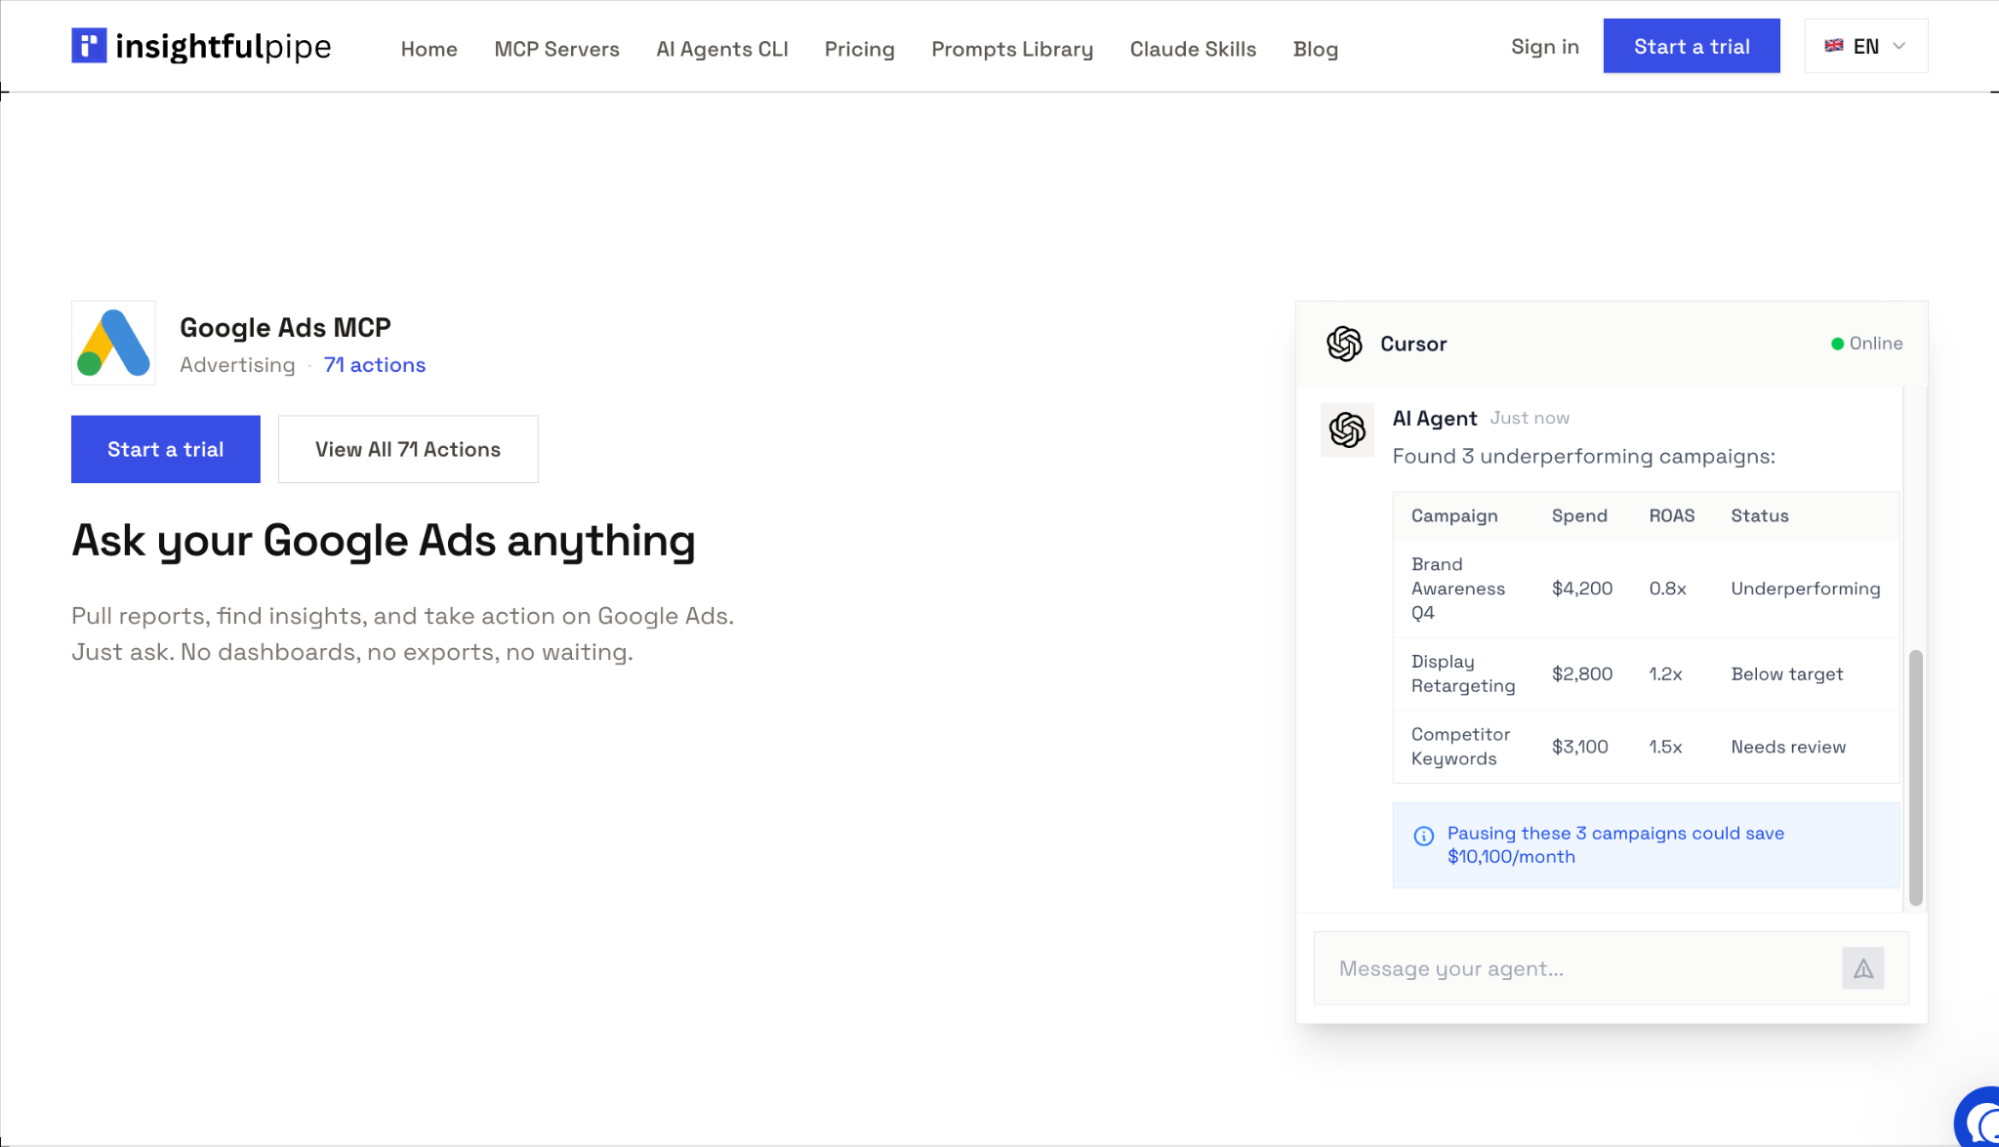Open the MCP Servers nav item
The width and height of the screenshot is (1999, 1147).
click(x=557, y=49)
